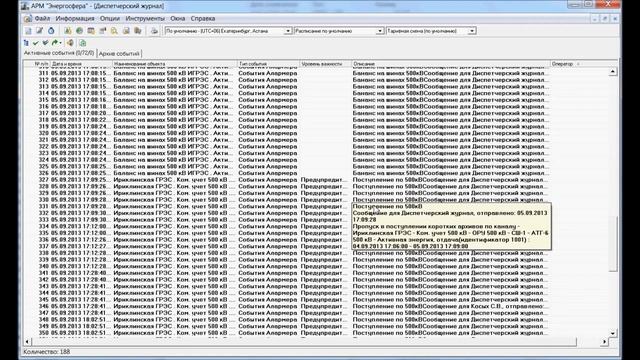
Task: Sort by the Уровень важности column header
Action: coord(326,64)
